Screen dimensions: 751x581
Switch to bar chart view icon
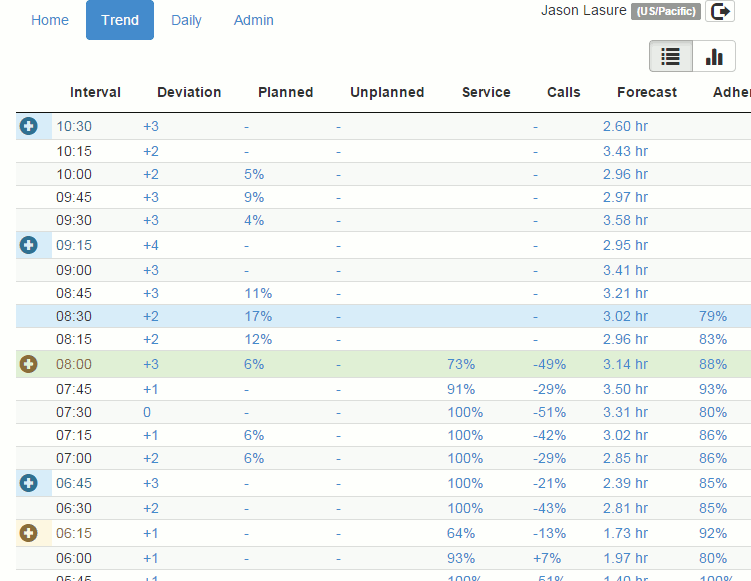click(x=714, y=57)
